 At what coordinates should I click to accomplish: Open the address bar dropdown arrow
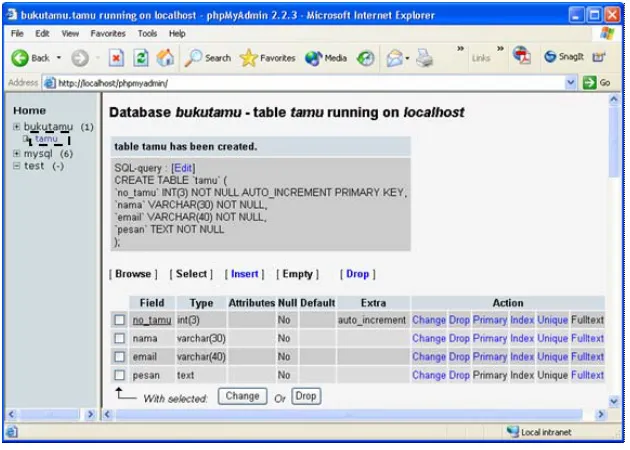coord(571,83)
